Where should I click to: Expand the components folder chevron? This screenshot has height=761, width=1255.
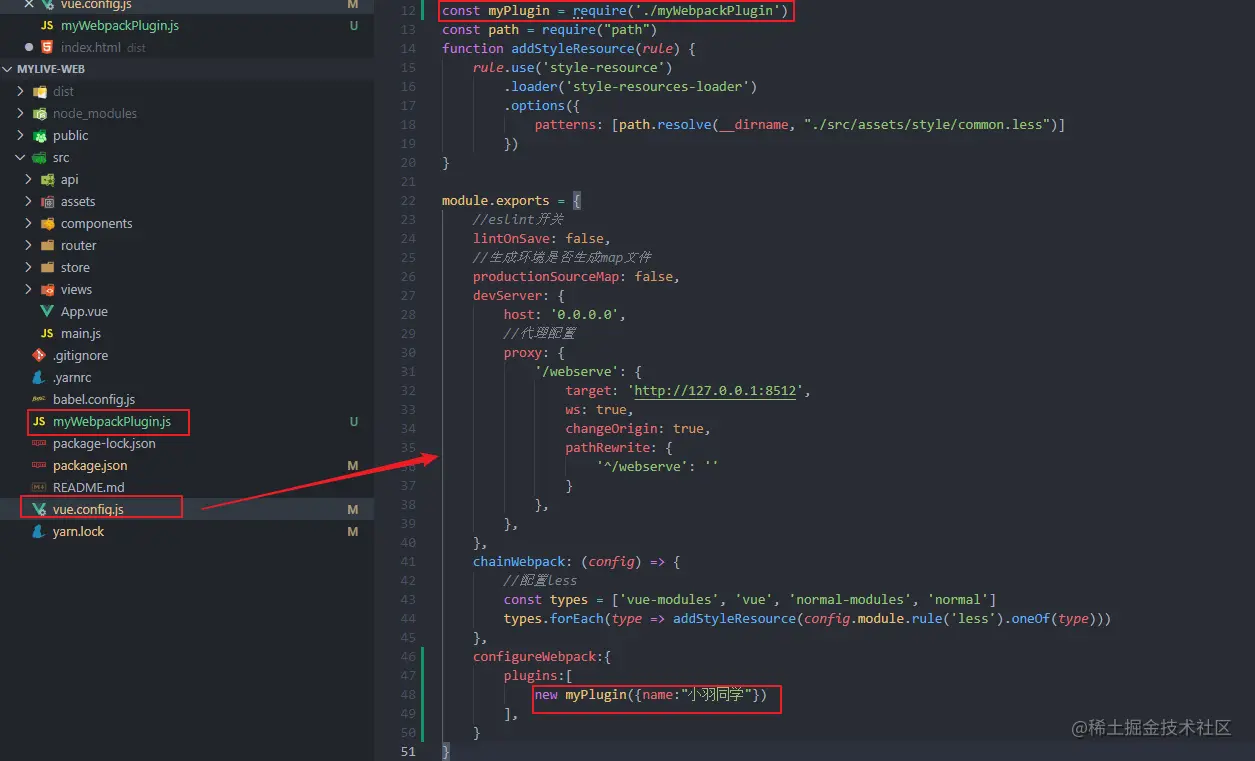(x=28, y=223)
